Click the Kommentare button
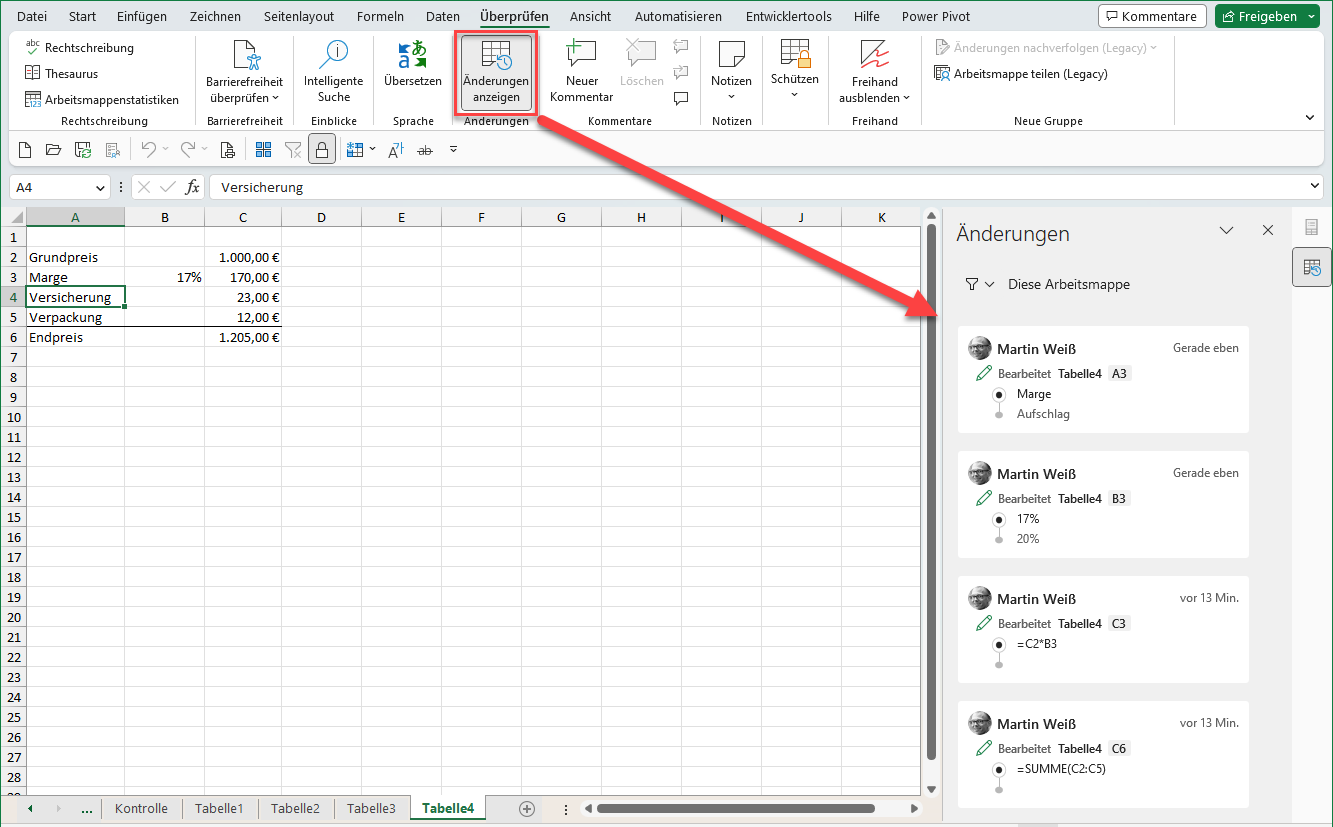 1151,16
